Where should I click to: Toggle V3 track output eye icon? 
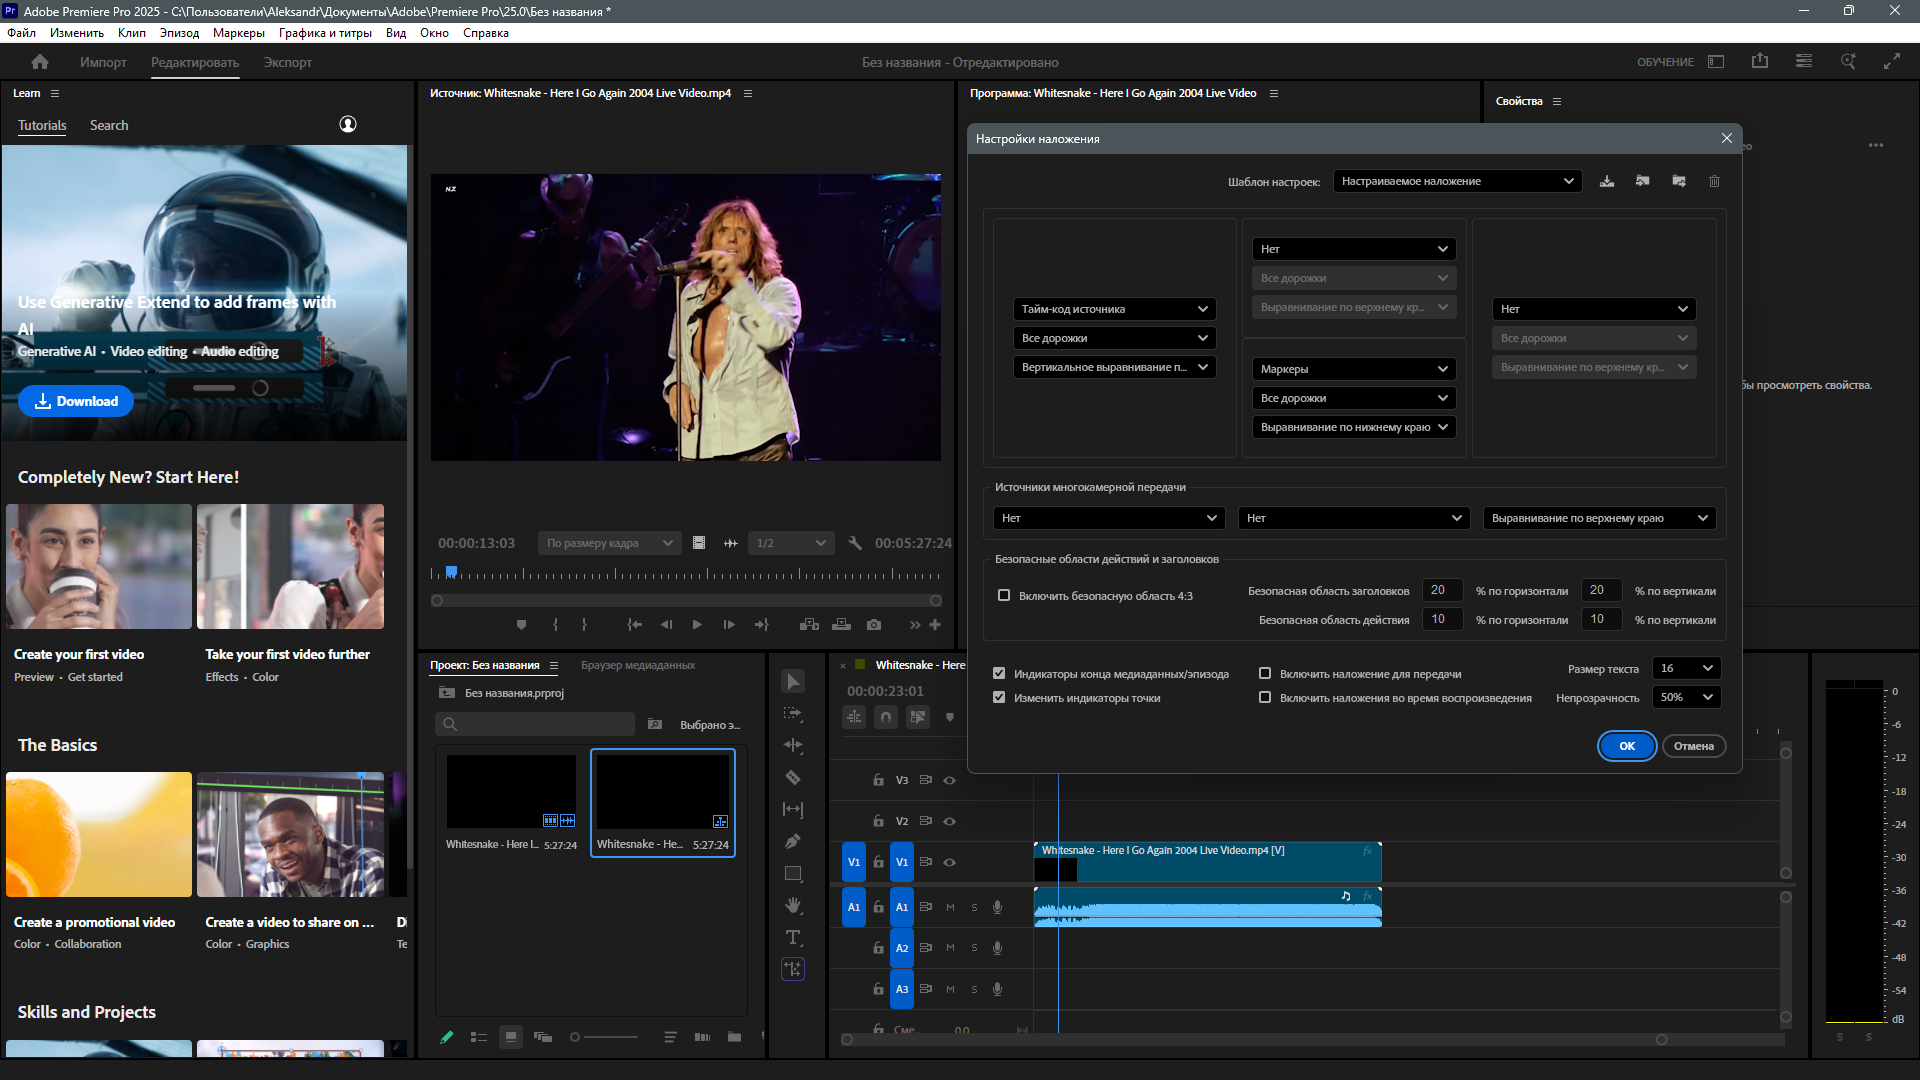pyautogui.click(x=950, y=781)
